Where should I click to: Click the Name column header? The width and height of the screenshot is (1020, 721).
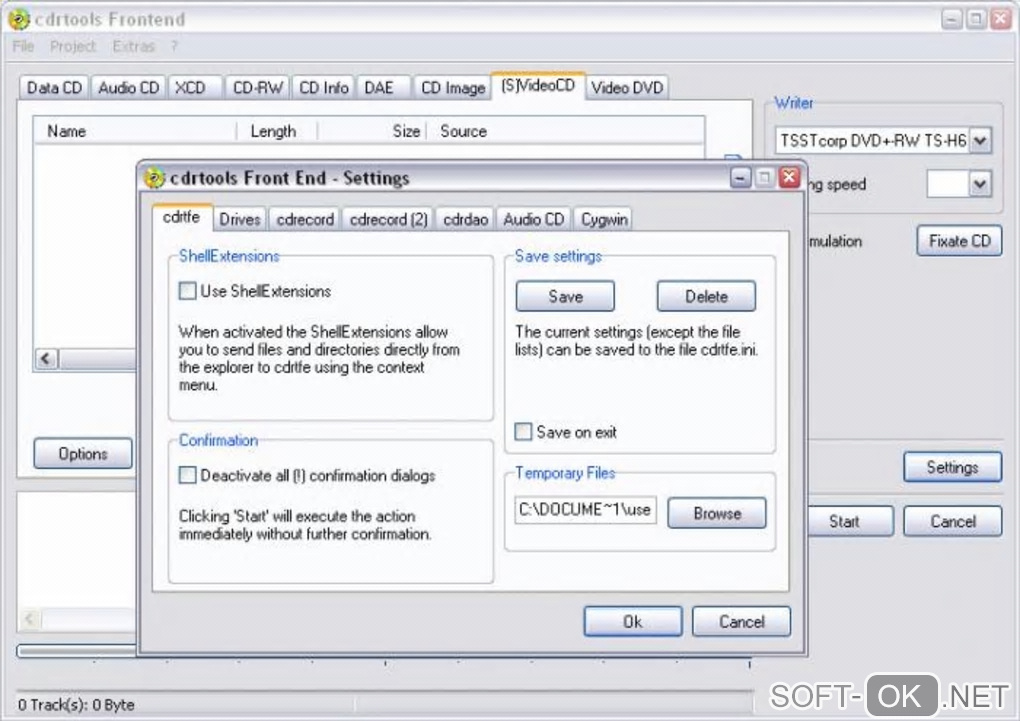135,131
